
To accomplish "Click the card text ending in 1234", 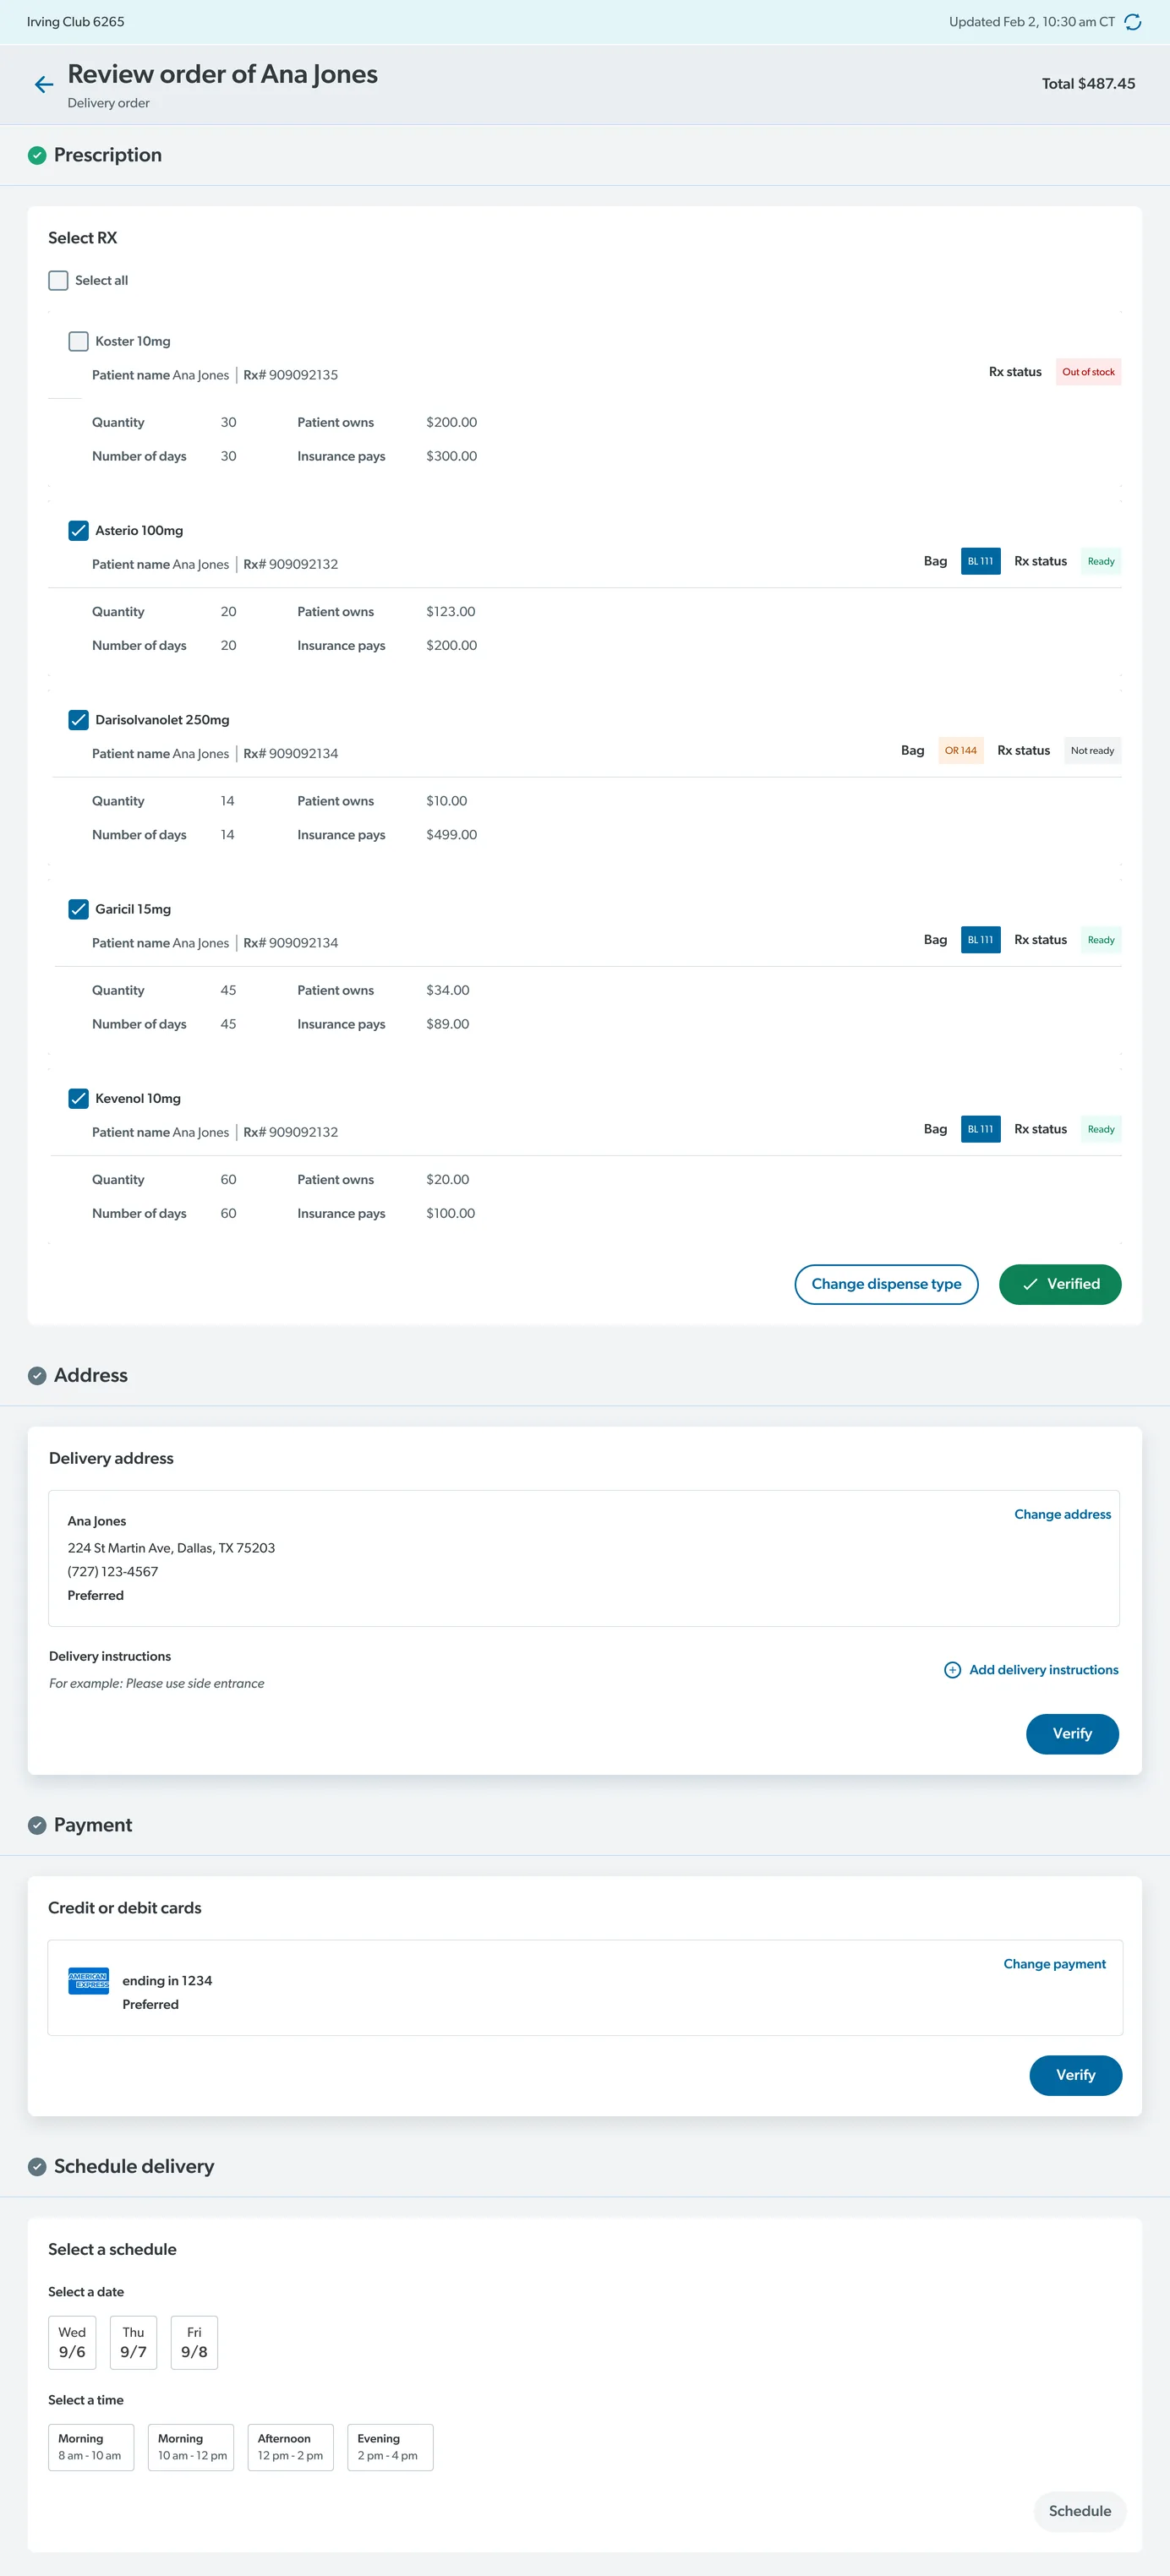I will click(167, 1980).
